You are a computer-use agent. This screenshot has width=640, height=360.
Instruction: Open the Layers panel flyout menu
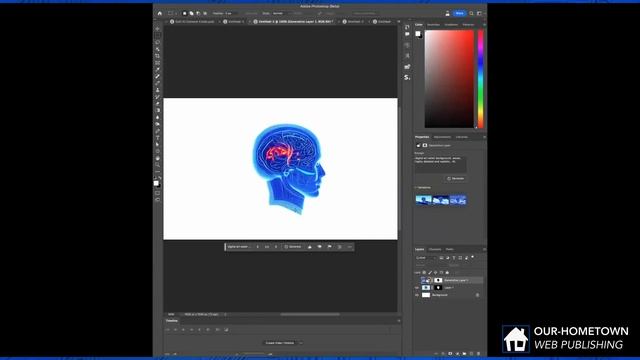pos(484,249)
